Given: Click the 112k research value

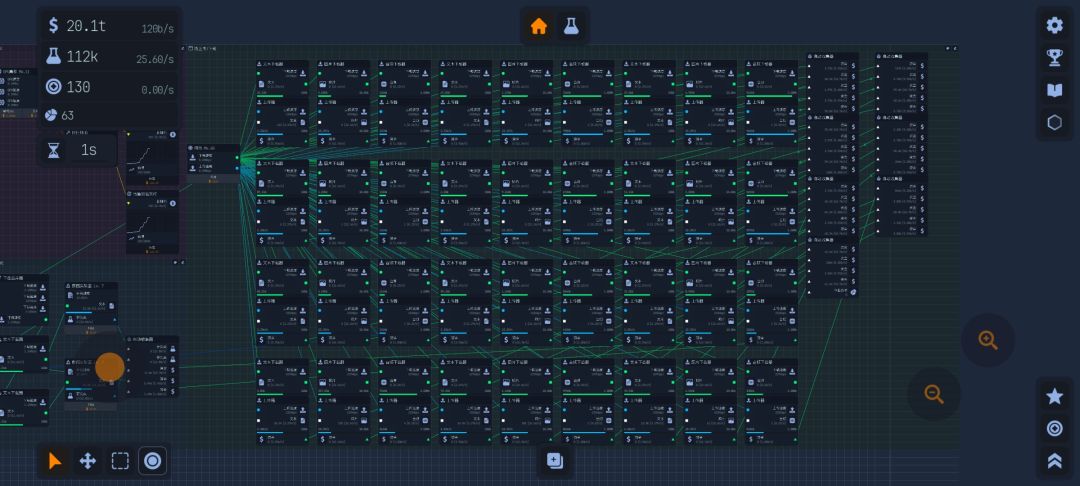Looking at the screenshot, I should [81, 56].
